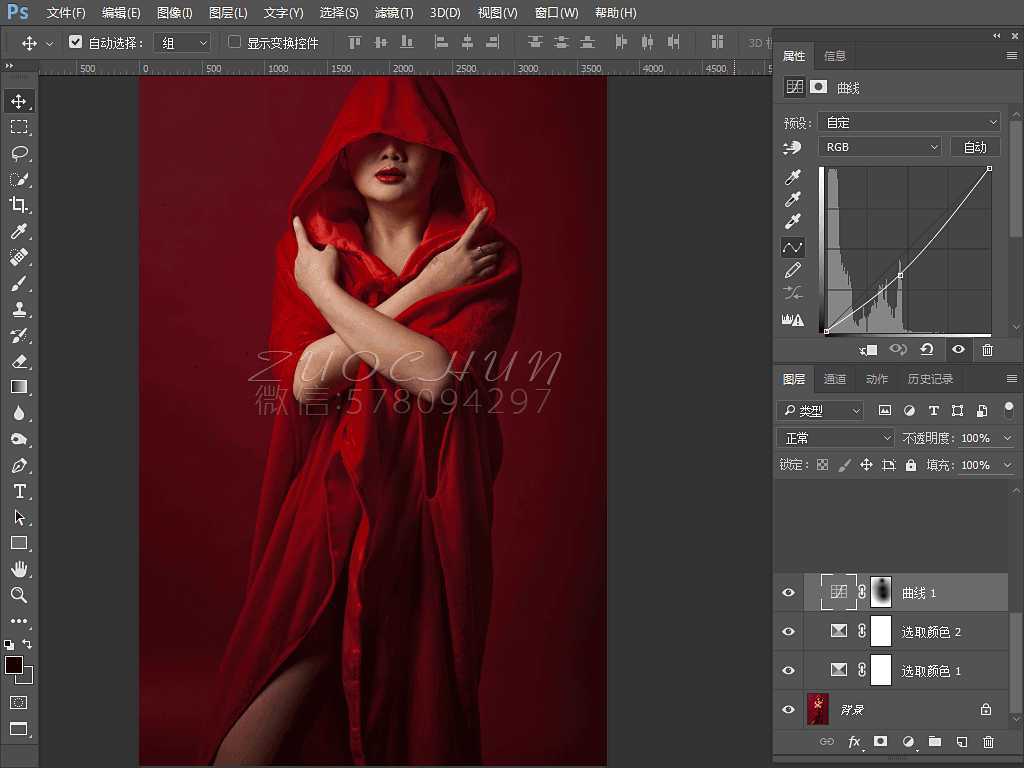The image size is (1024, 768).
Task: Open Add layer mask icon at panel bottom
Action: coord(879,742)
